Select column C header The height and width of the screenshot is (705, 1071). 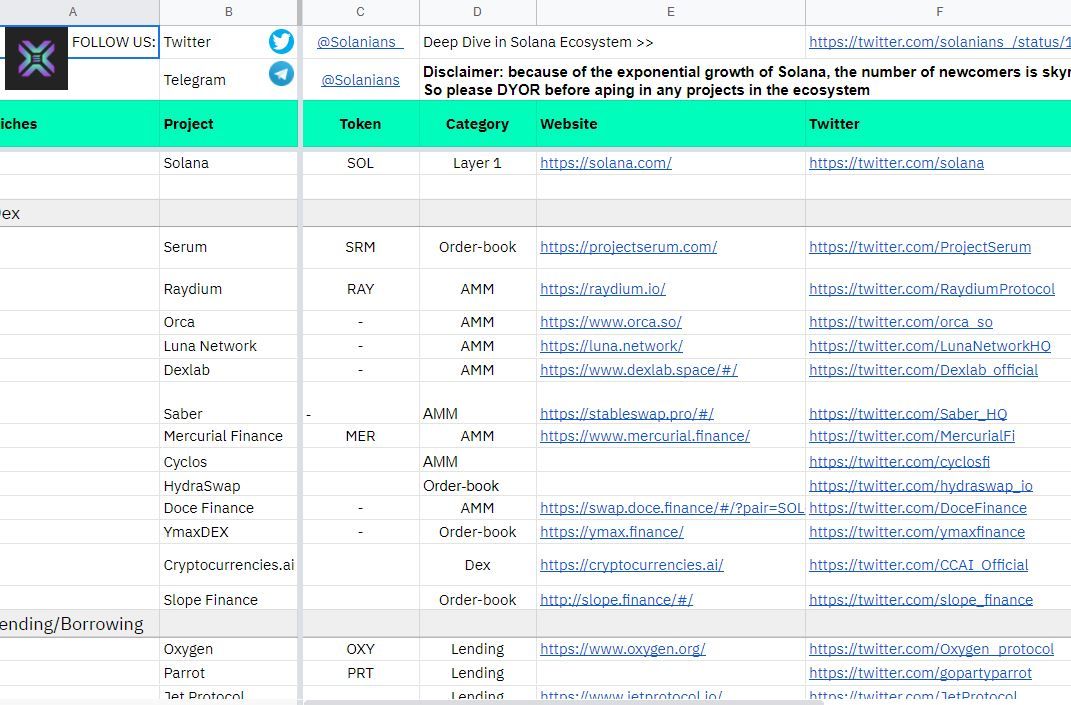point(360,12)
